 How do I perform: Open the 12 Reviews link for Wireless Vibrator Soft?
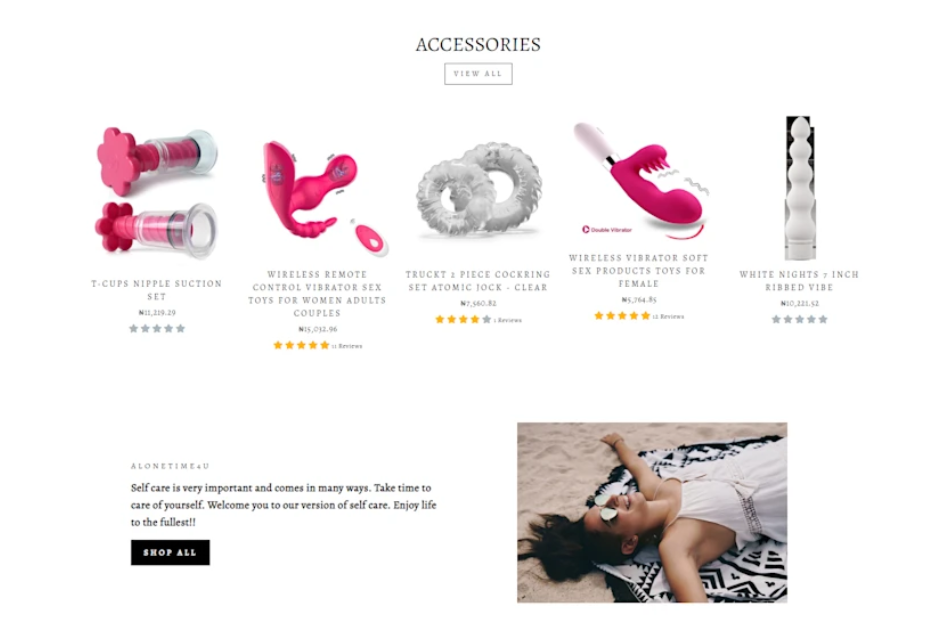point(668,316)
